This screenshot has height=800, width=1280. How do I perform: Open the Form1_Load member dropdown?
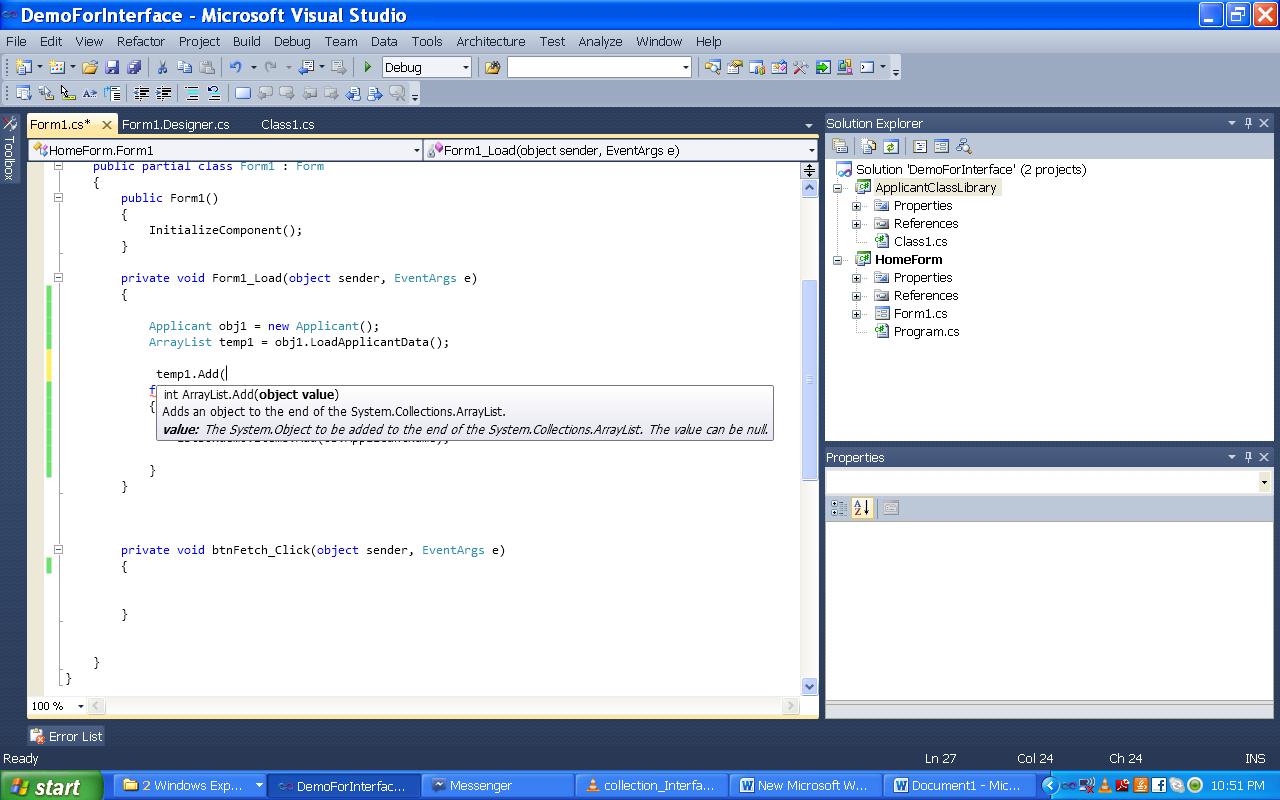(x=811, y=150)
